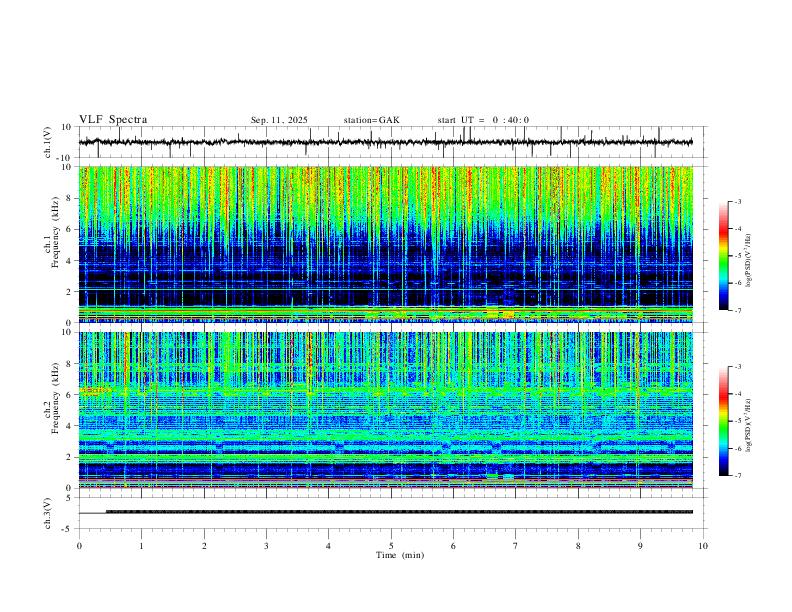This screenshot has width=792, height=612.
Task: Click the "VLF Spectra" title text
Action: click(x=113, y=120)
